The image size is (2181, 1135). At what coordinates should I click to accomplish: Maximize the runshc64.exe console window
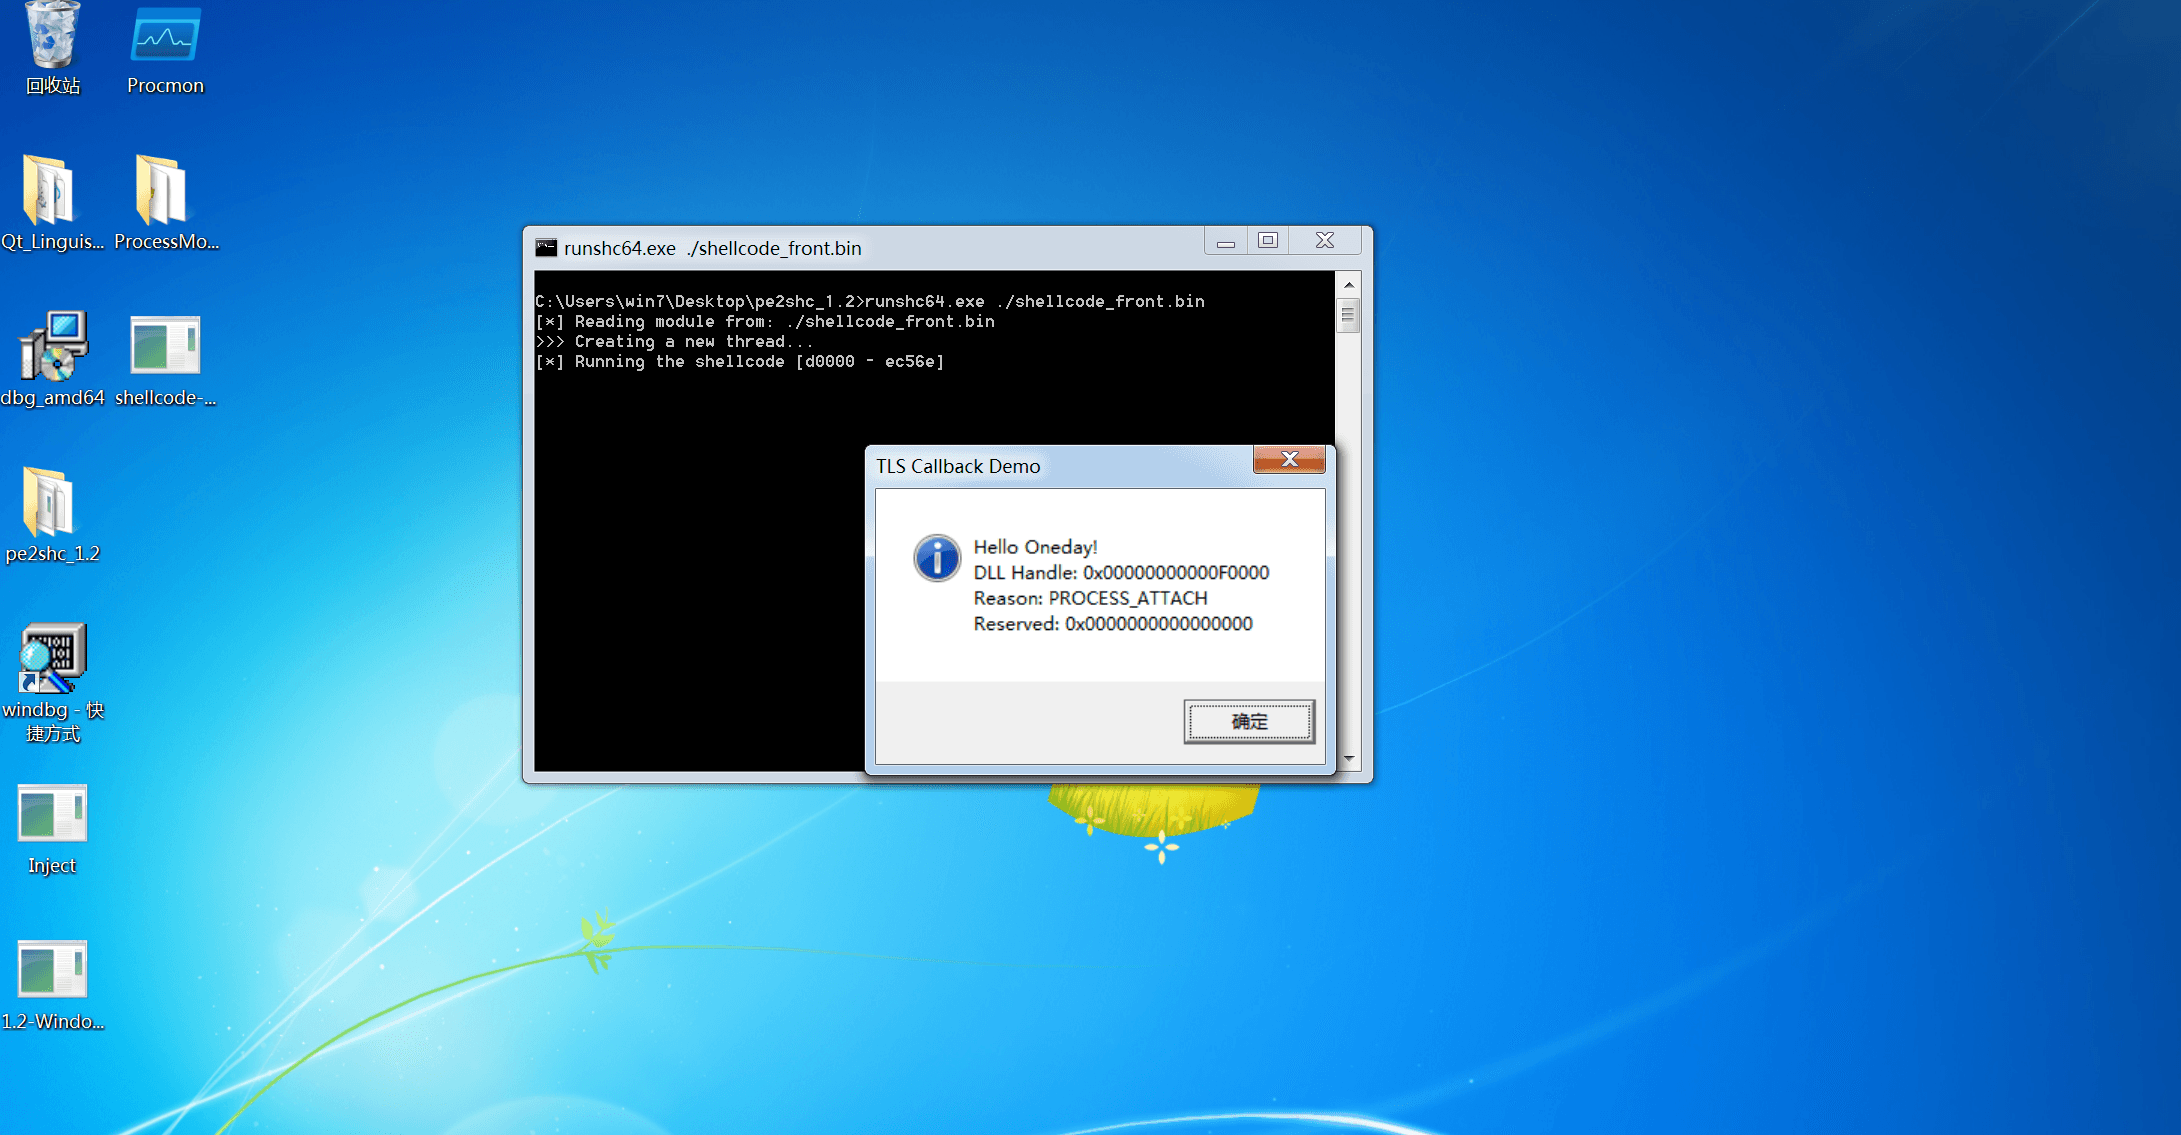click(1268, 241)
